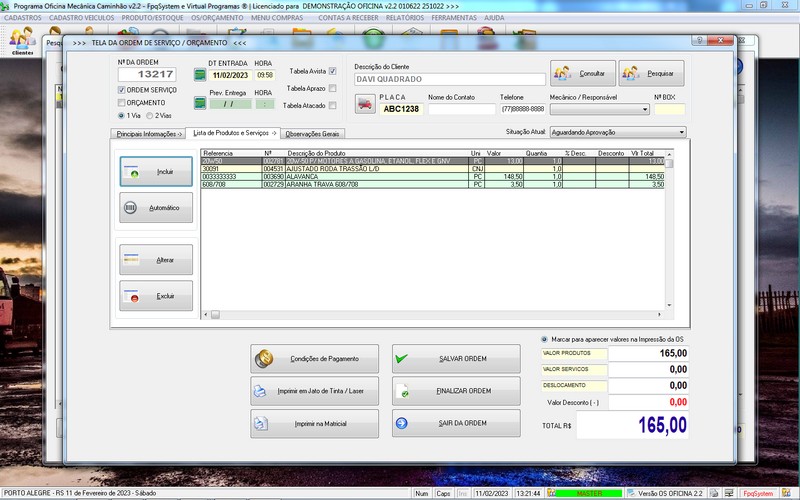Click Incluir to add an item
The height and width of the screenshot is (500, 800).
(156, 171)
